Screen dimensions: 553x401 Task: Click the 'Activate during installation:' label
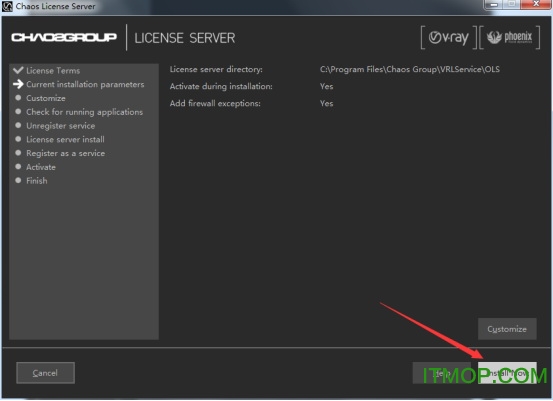click(x=221, y=86)
